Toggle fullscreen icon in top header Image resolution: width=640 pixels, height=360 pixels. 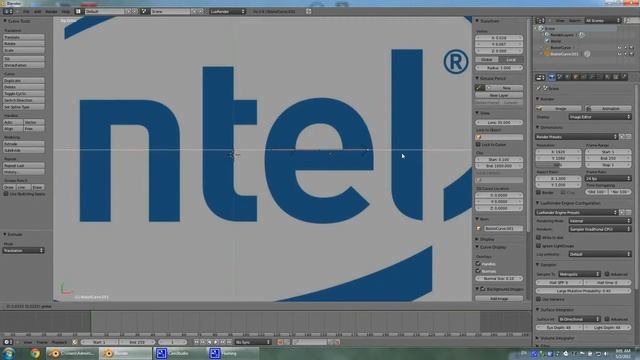pyautogui.click(x=309, y=11)
